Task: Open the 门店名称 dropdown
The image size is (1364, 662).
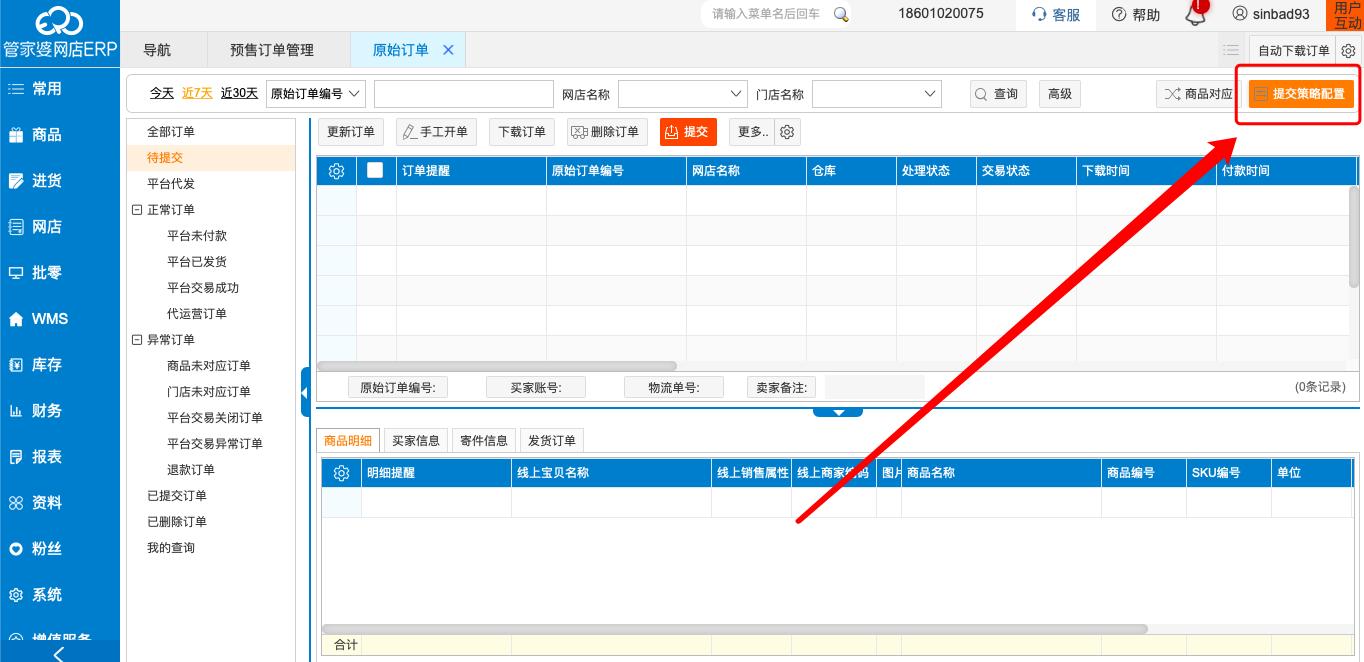Action: (877, 93)
